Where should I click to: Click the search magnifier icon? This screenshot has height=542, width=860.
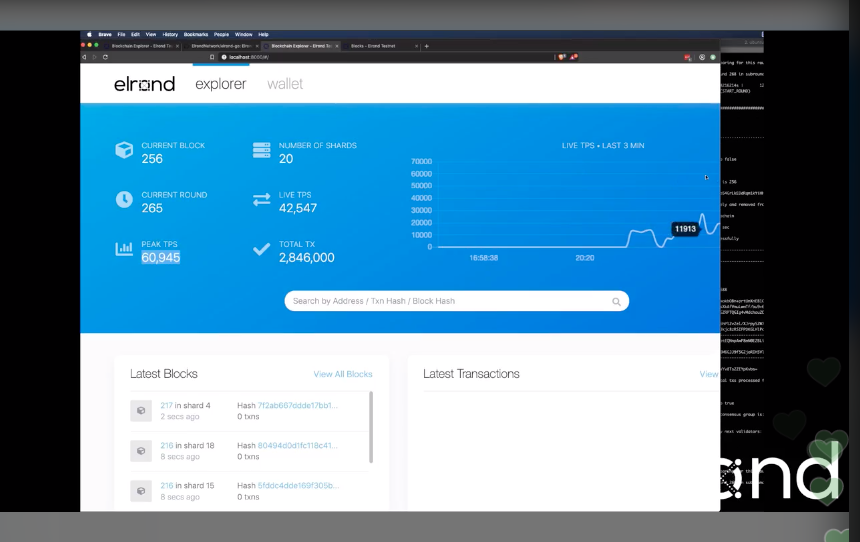point(616,302)
